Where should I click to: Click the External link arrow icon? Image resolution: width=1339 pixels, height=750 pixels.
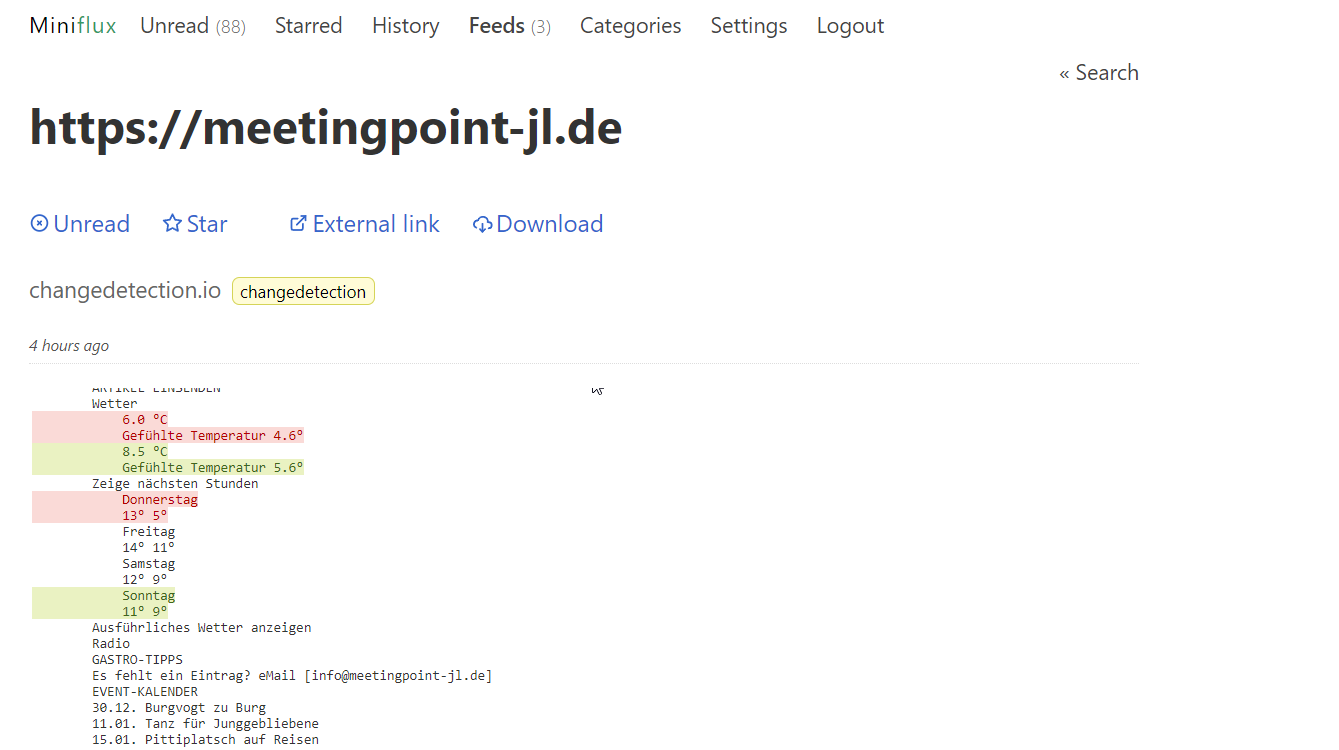click(298, 224)
